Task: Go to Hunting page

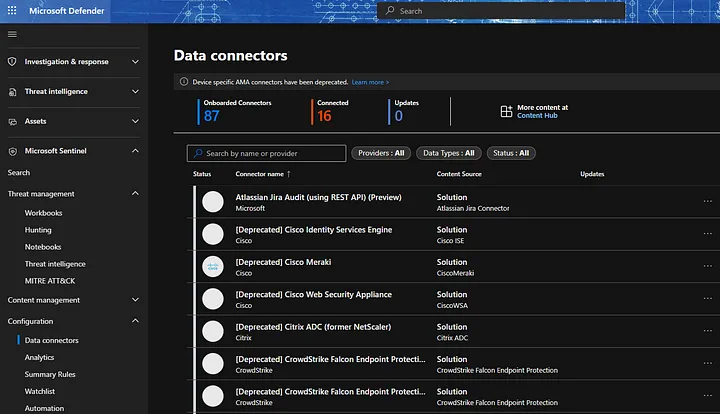Action: pyautogui.click(x=38, y=230)
